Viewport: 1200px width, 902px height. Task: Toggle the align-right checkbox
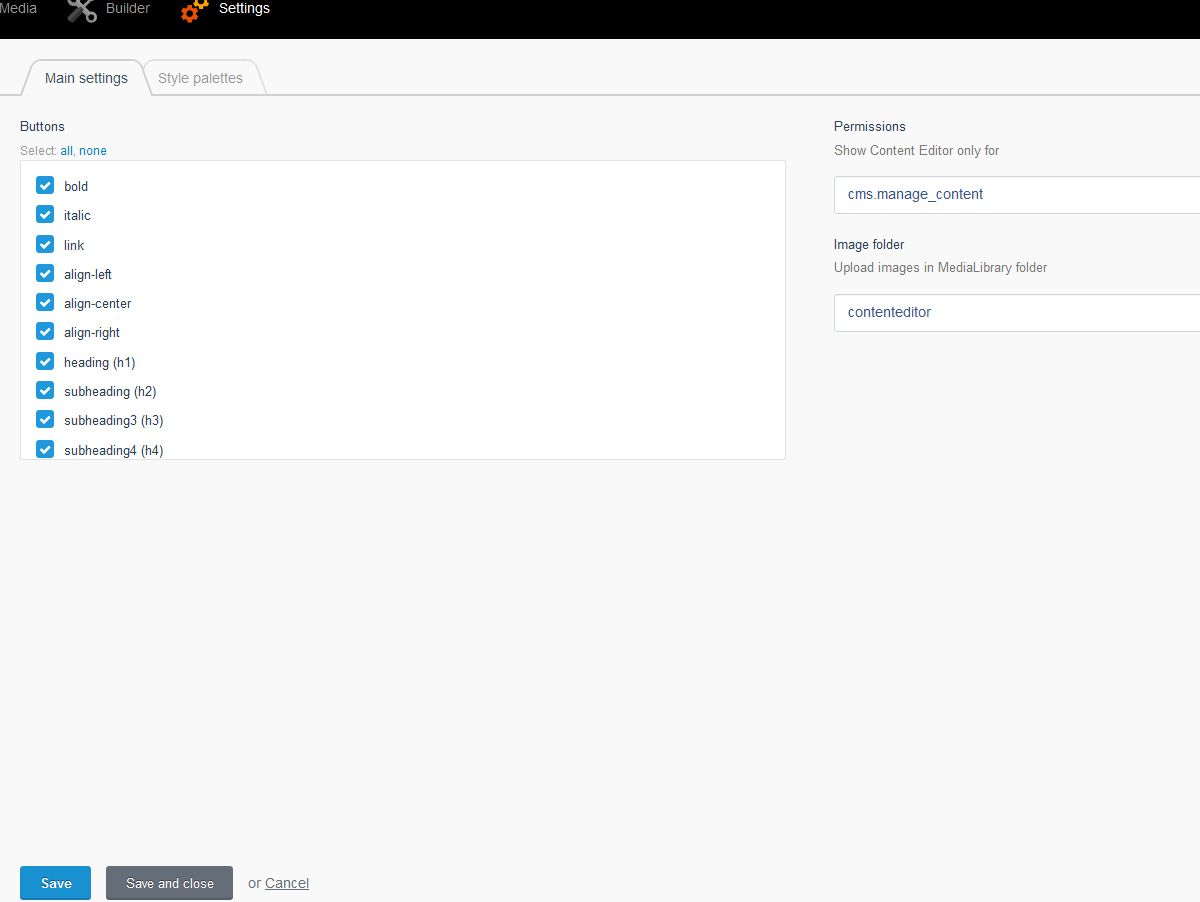(45, 331)
